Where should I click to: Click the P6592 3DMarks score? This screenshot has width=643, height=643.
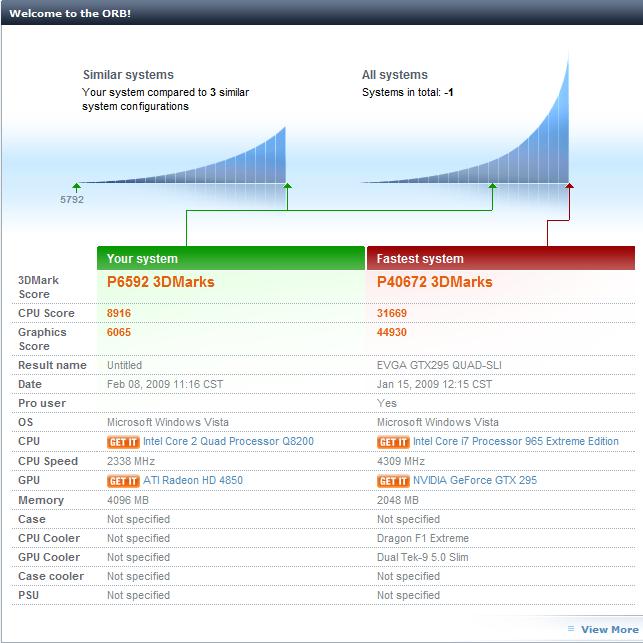coord(161,282)
